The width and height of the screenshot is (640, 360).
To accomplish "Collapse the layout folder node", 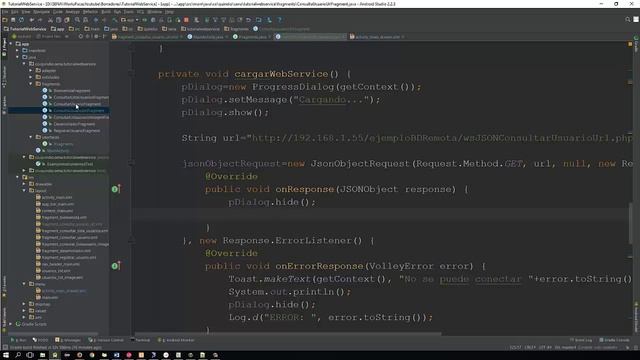I will 24,191.
